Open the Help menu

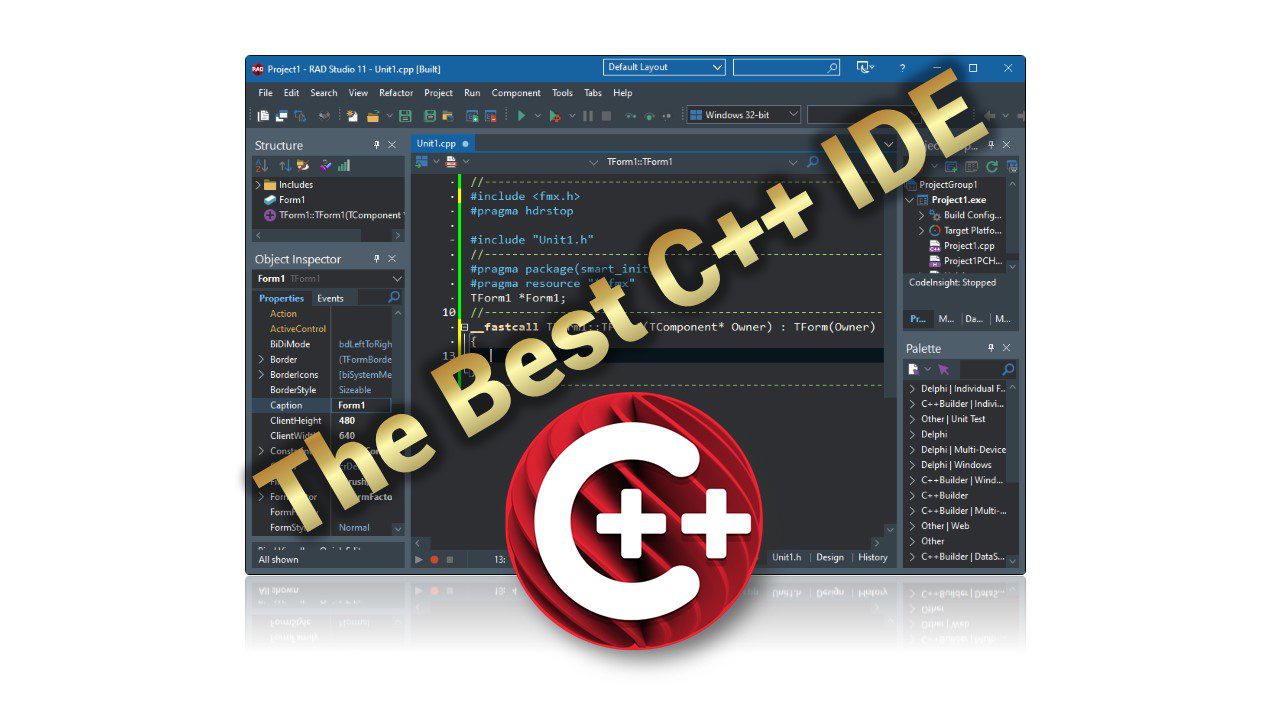(x=623, y=93)
